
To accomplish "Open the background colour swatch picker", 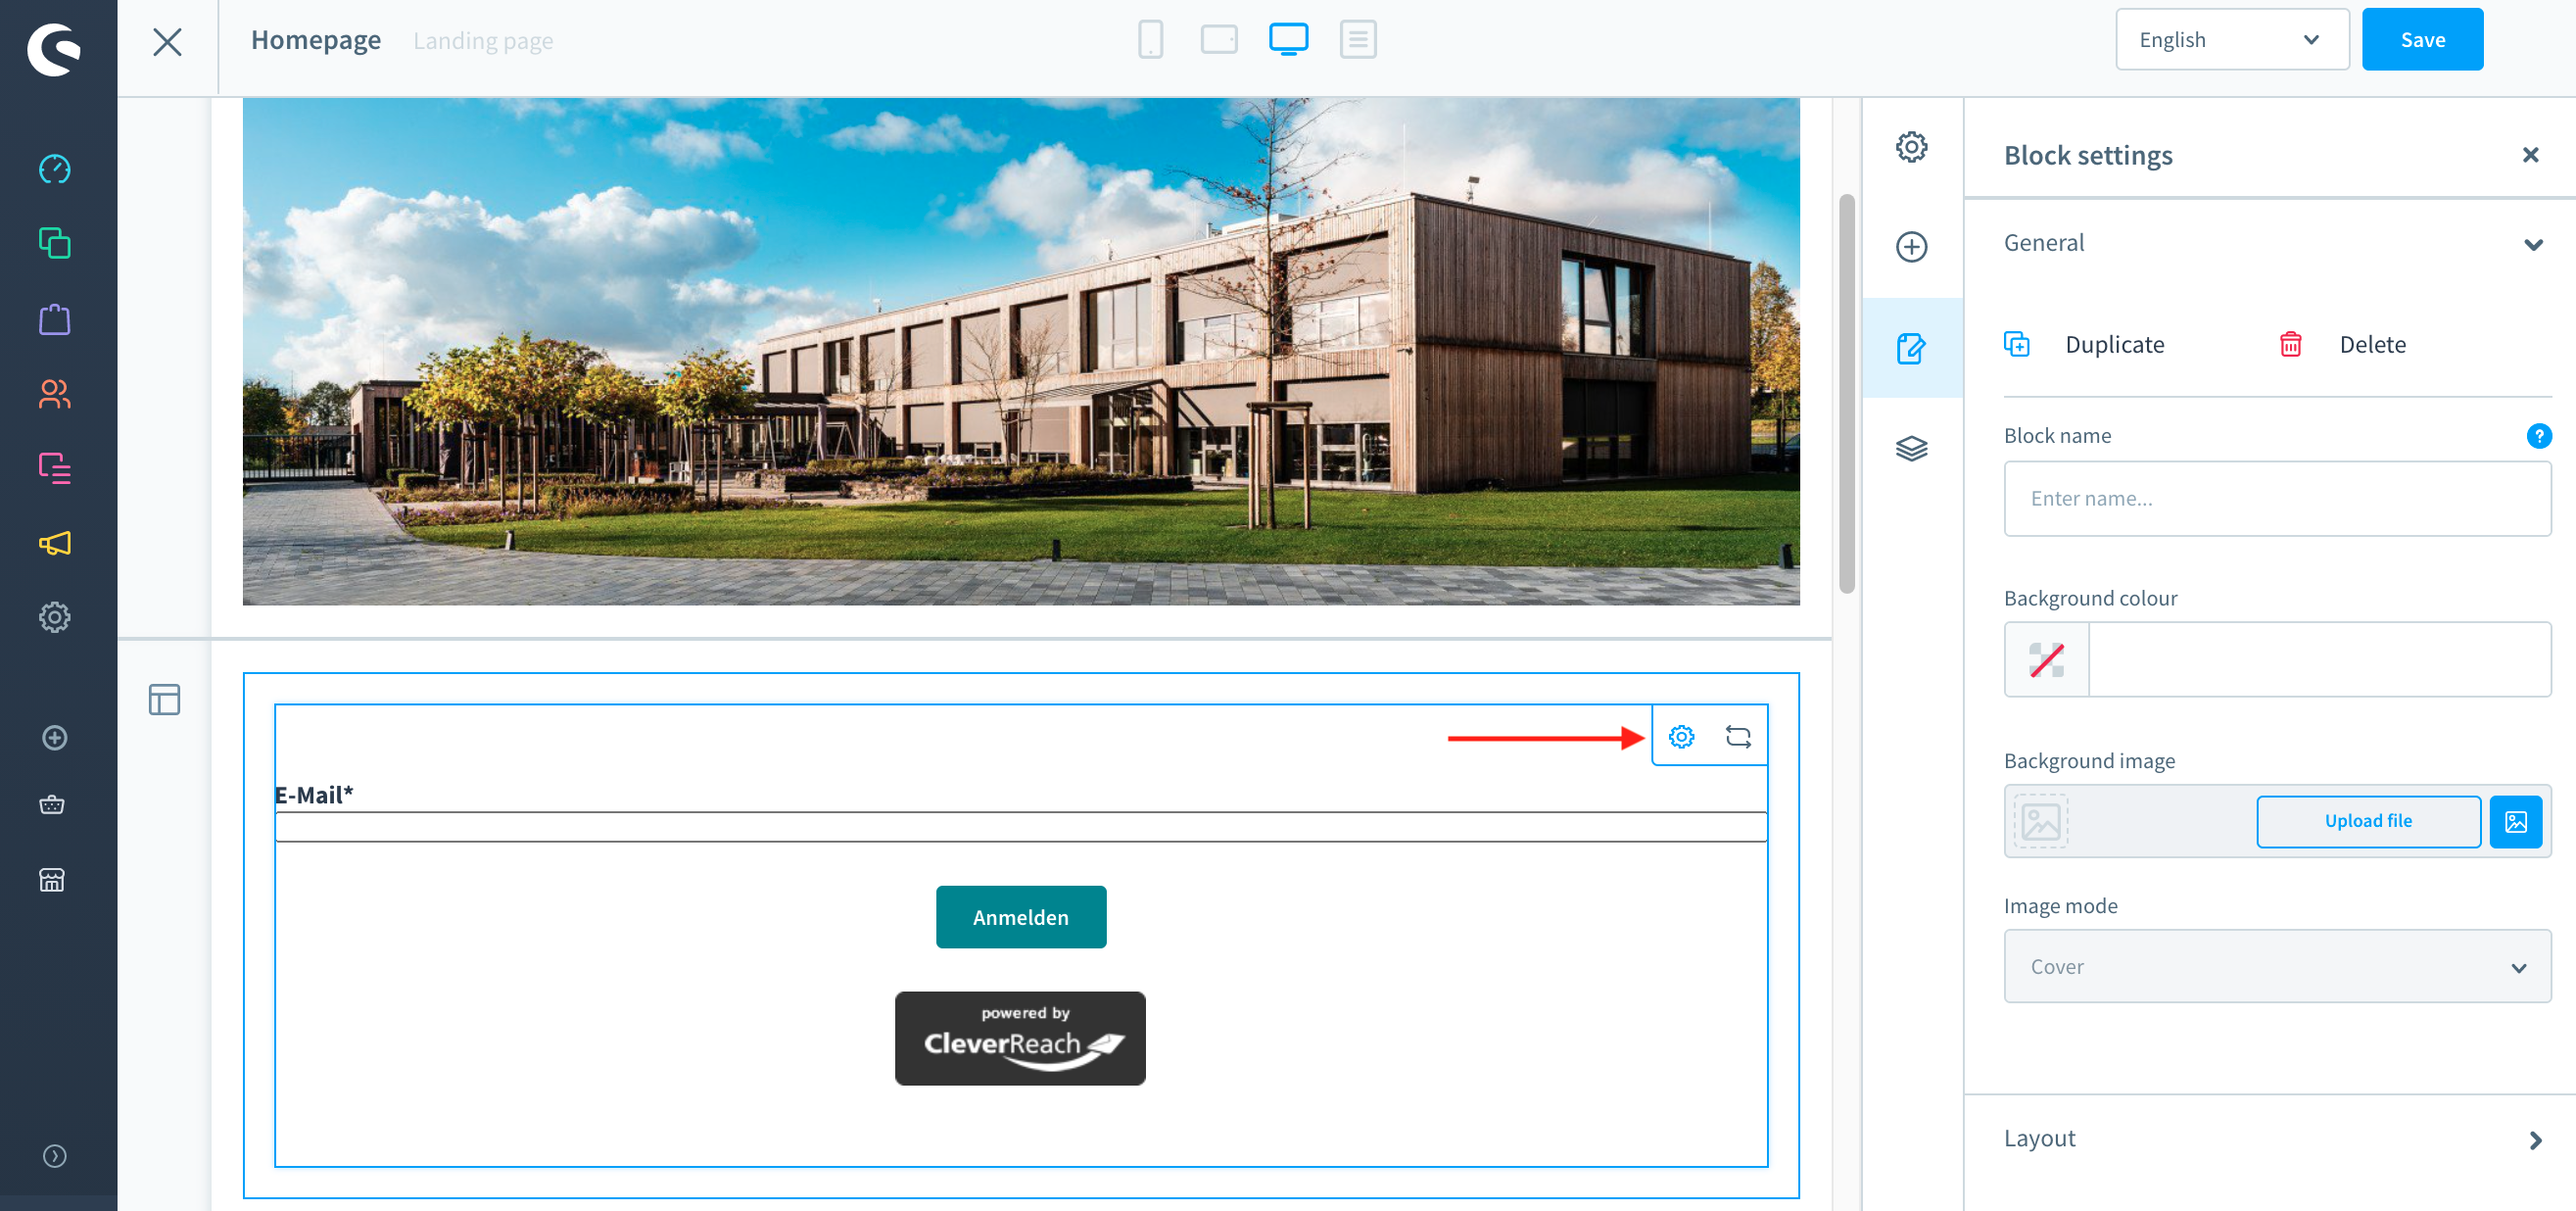I will pyautogui.click(x=2046, y=660).
